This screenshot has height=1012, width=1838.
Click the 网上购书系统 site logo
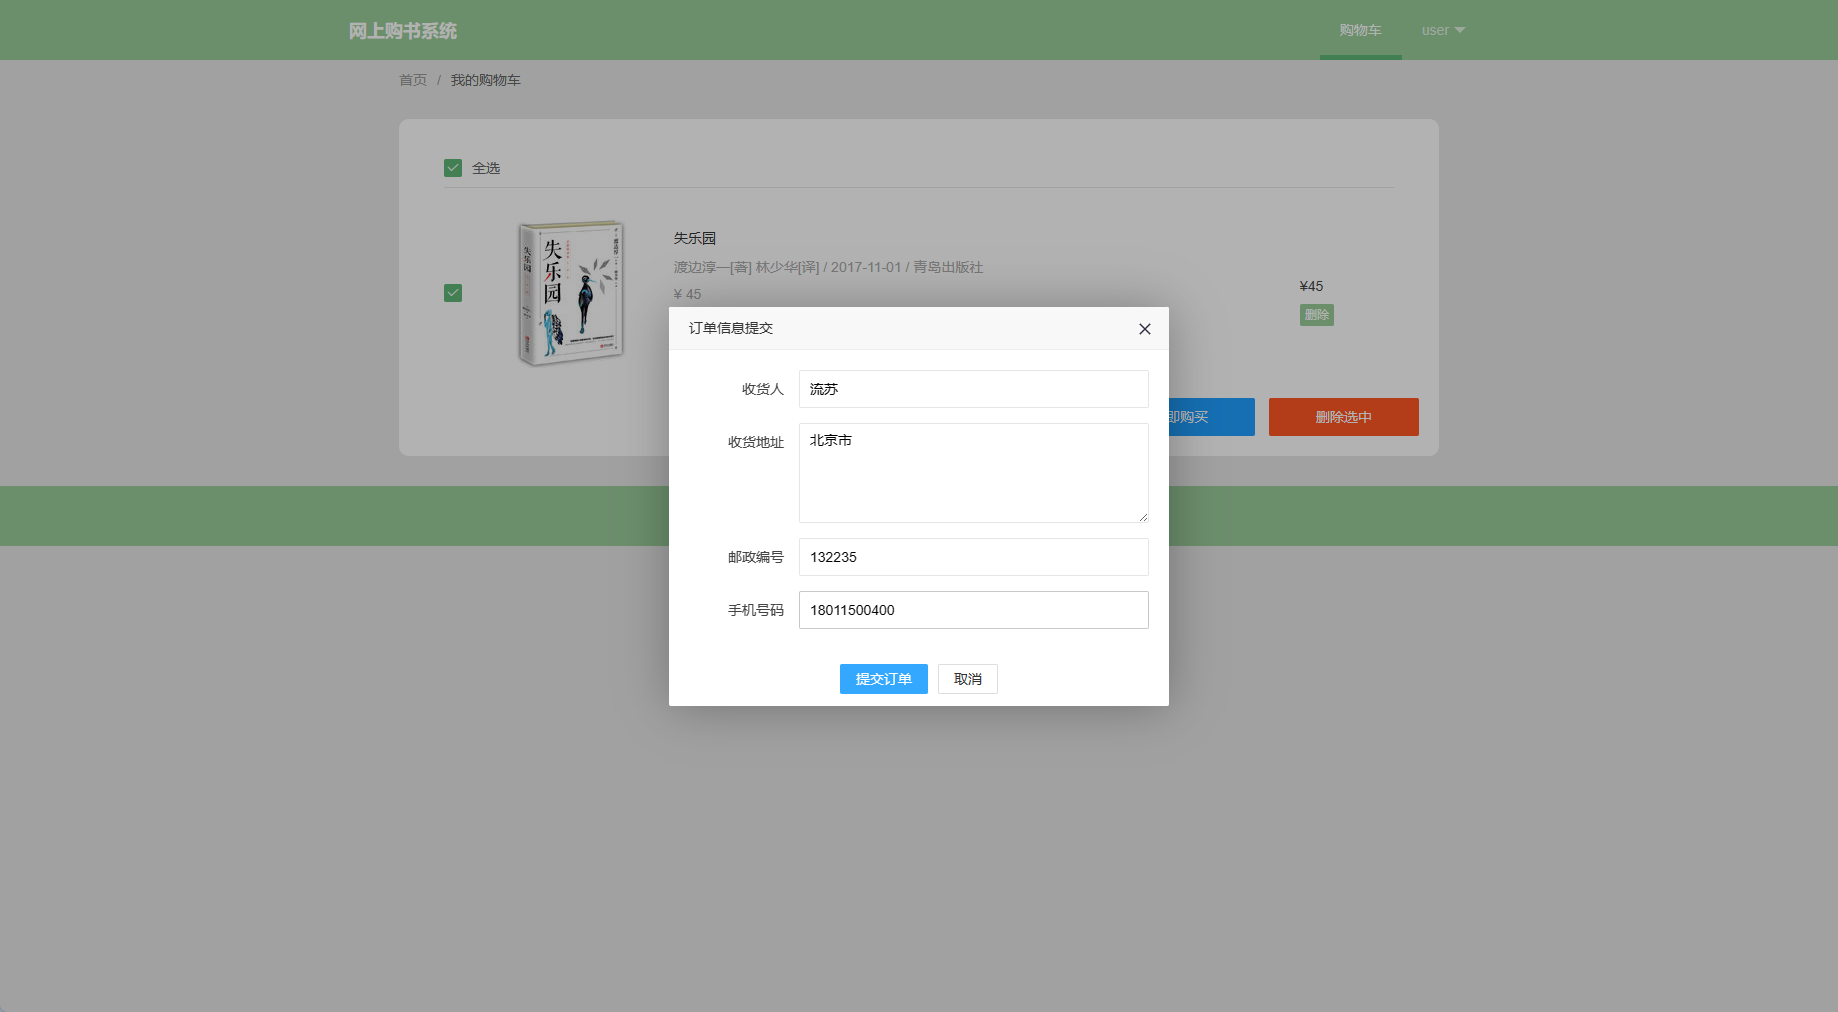coord(403,31)
